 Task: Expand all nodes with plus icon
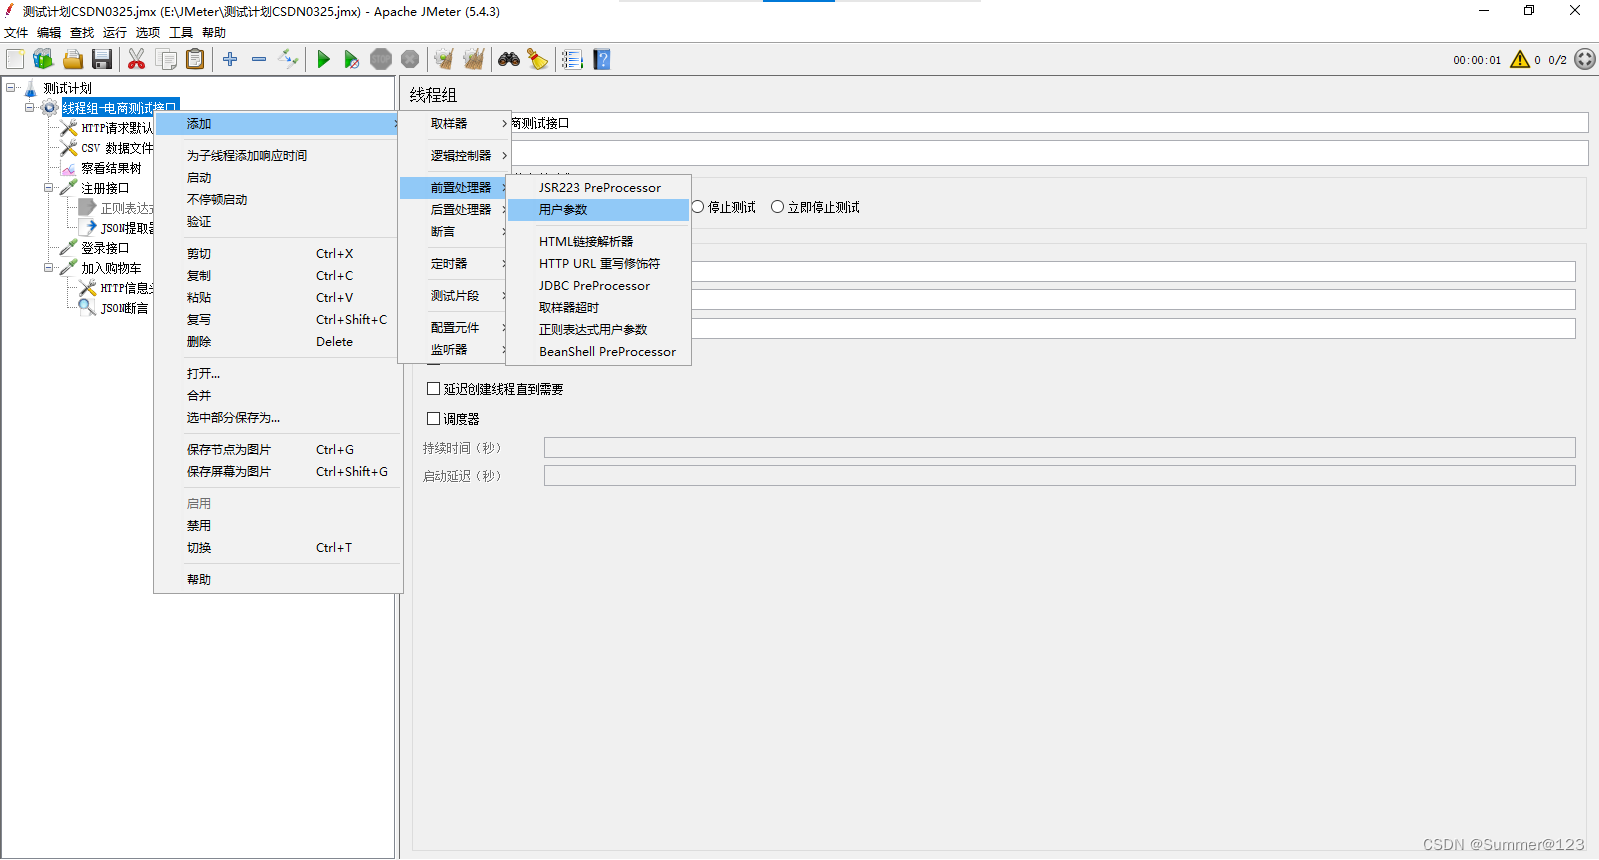[x=230, y=60]
